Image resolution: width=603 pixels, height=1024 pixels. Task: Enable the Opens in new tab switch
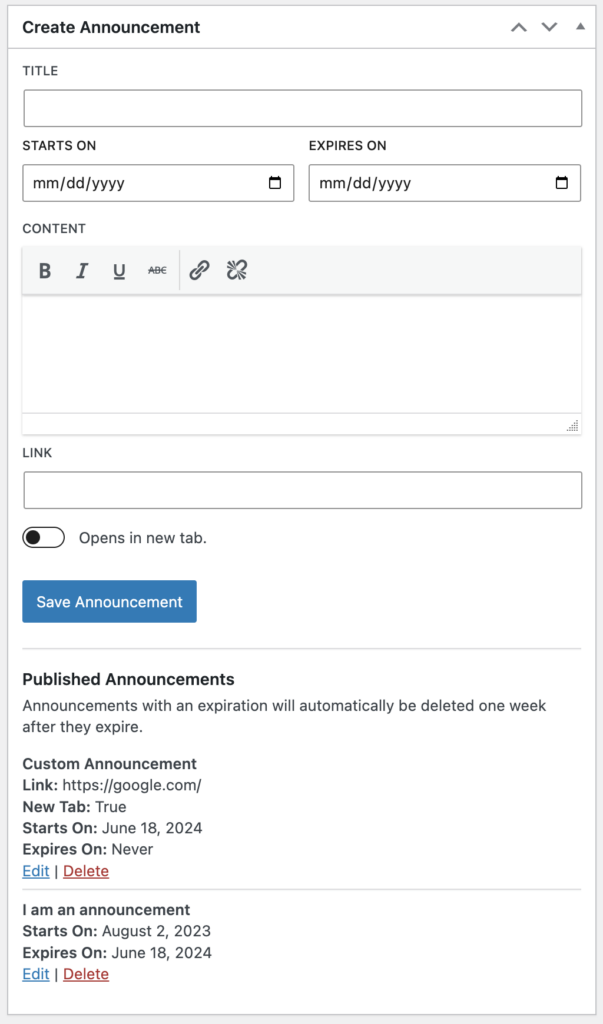tap(43, 538)
